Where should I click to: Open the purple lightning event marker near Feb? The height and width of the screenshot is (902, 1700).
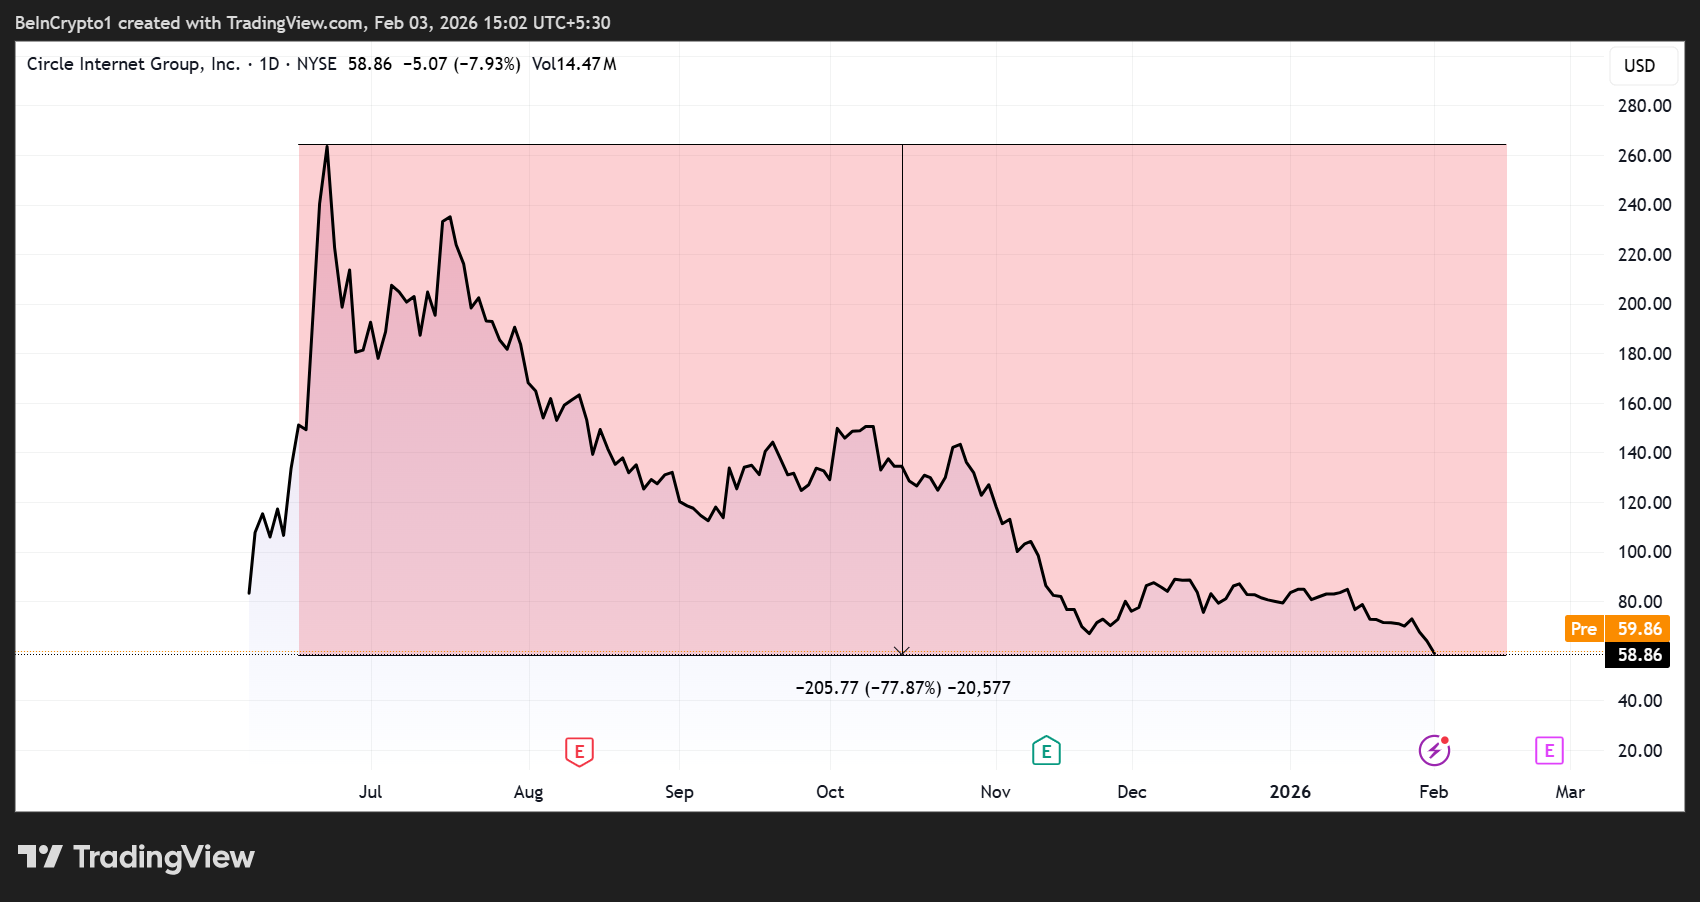tap(1434, 750)
